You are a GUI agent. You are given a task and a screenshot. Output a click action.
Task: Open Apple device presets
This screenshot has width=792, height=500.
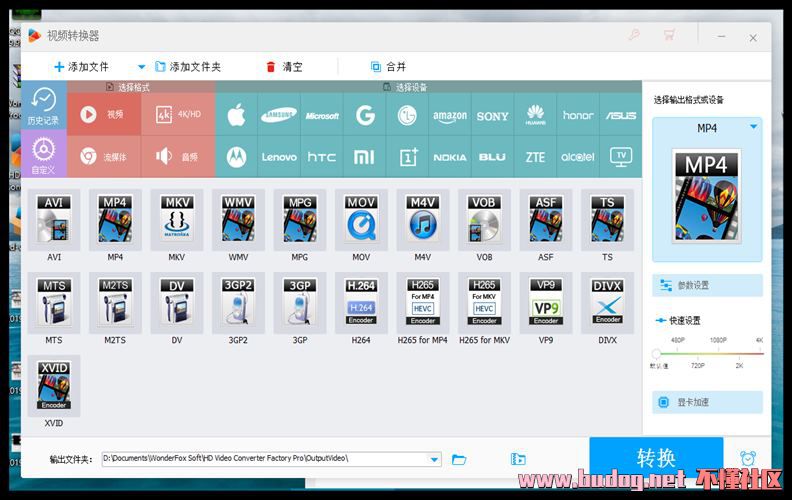coord(236,115)
